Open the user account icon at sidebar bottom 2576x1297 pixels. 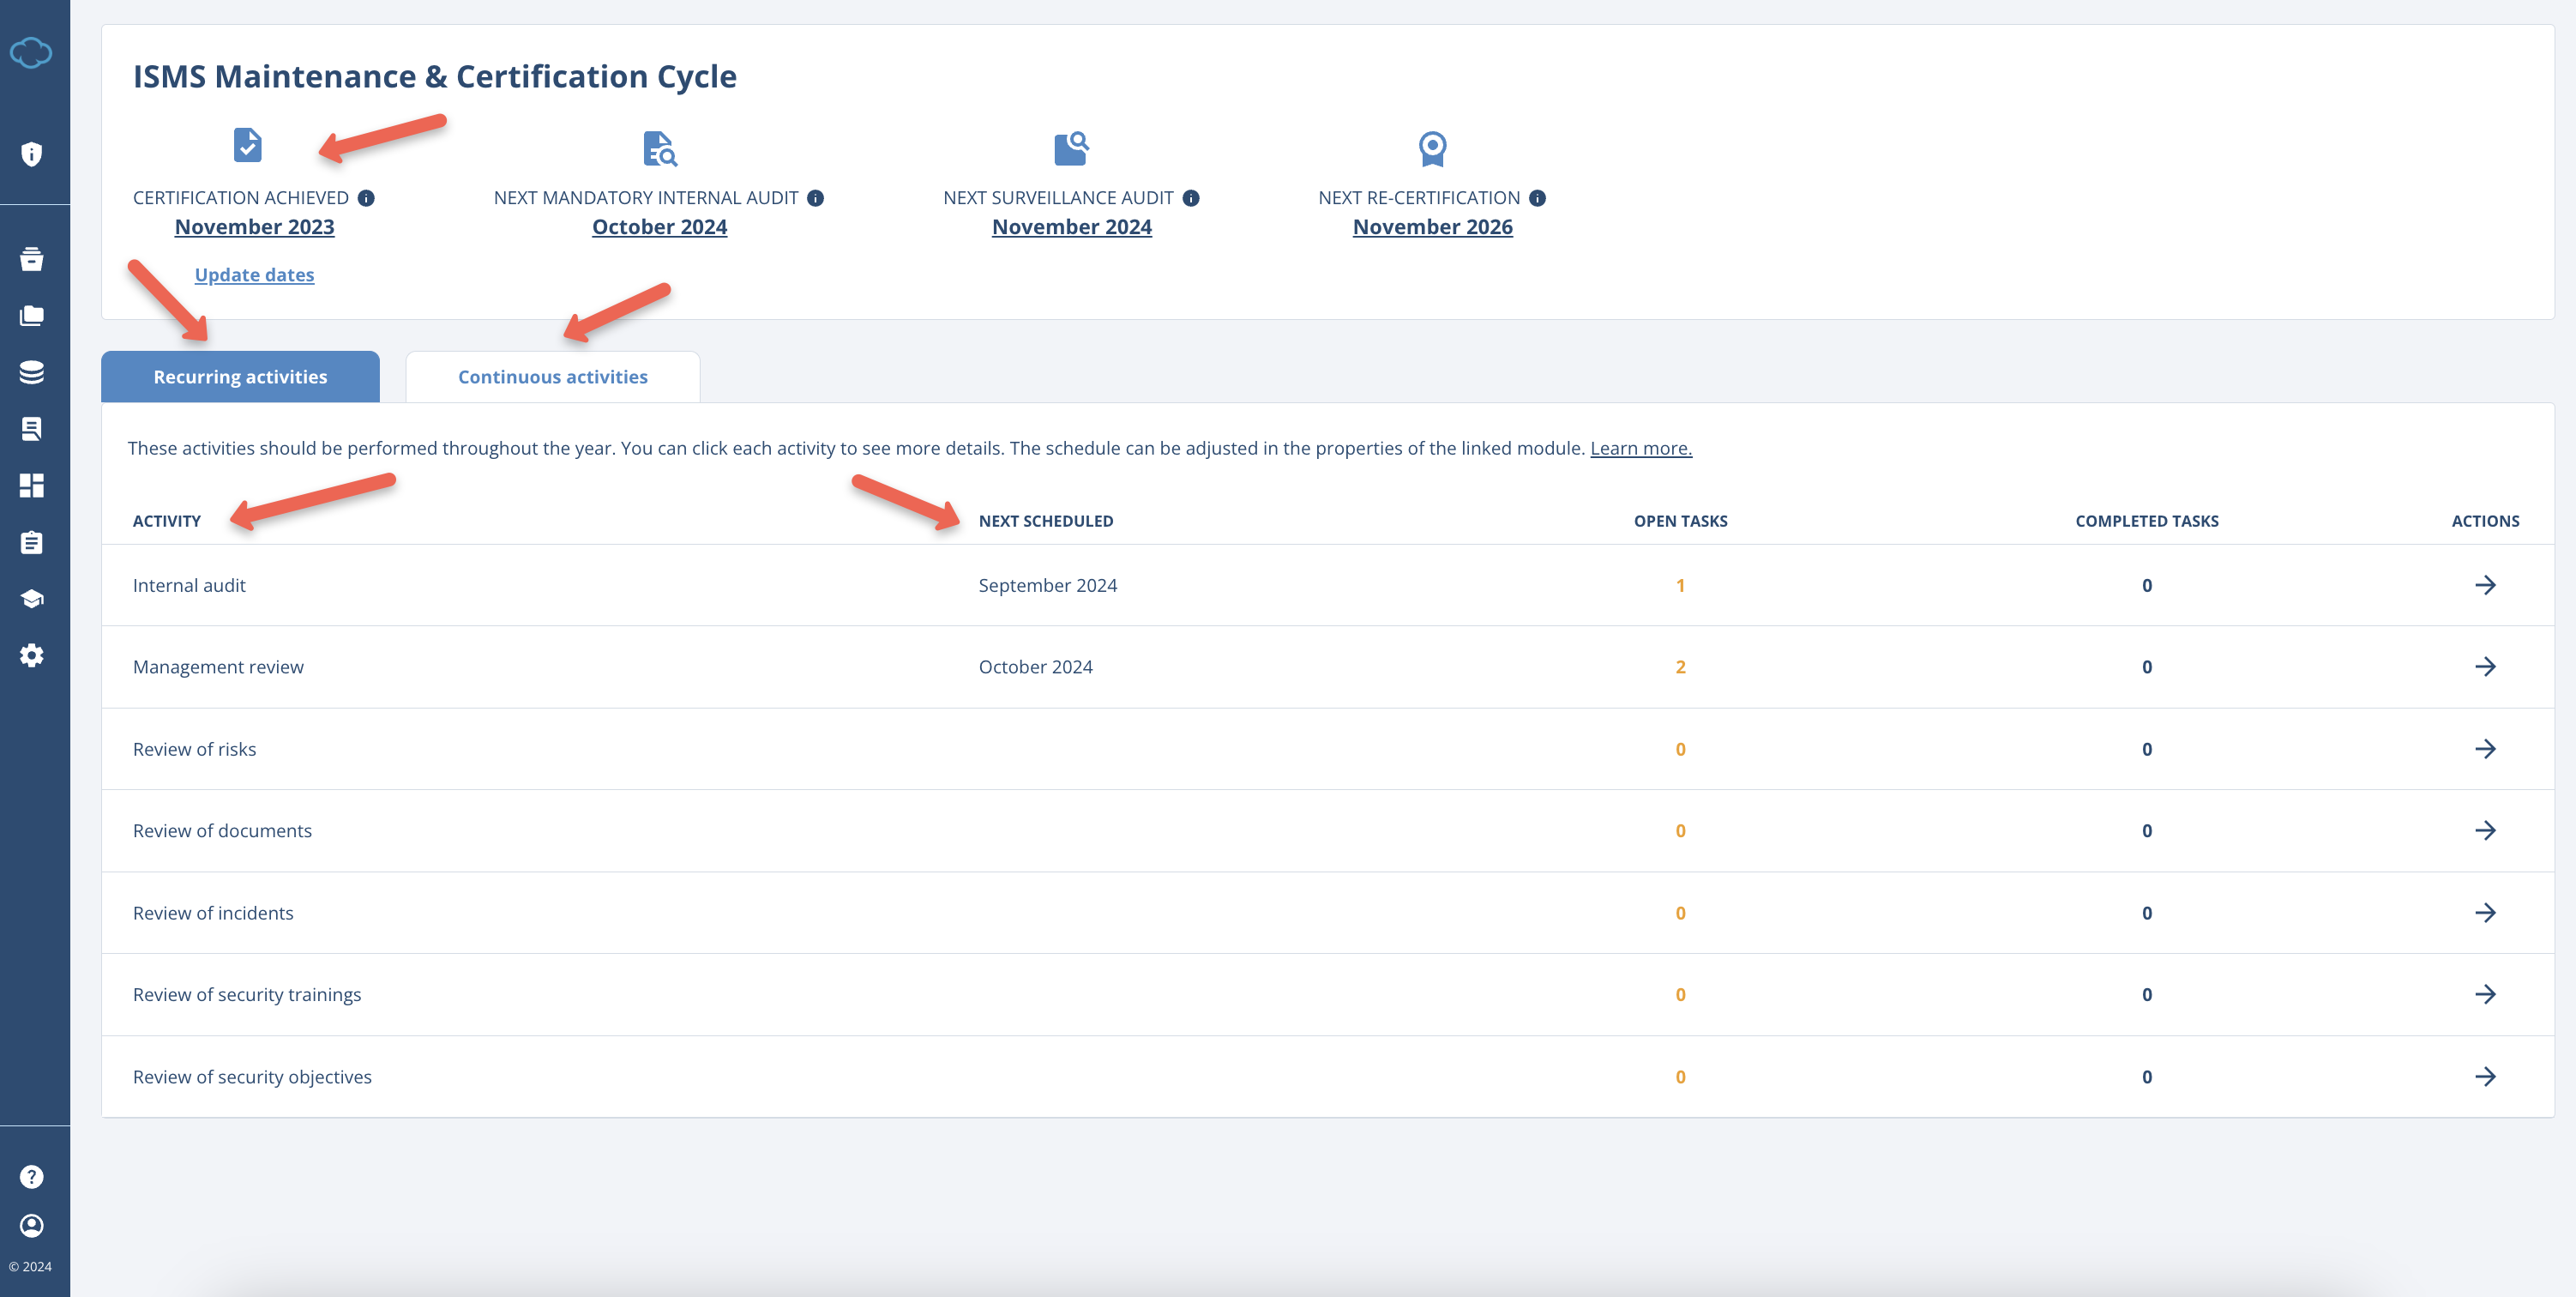(x=32, y=1225)
